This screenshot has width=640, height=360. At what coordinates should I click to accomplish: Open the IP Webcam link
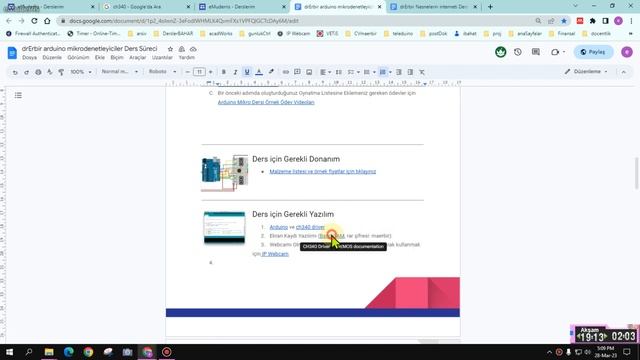point(275,254)
